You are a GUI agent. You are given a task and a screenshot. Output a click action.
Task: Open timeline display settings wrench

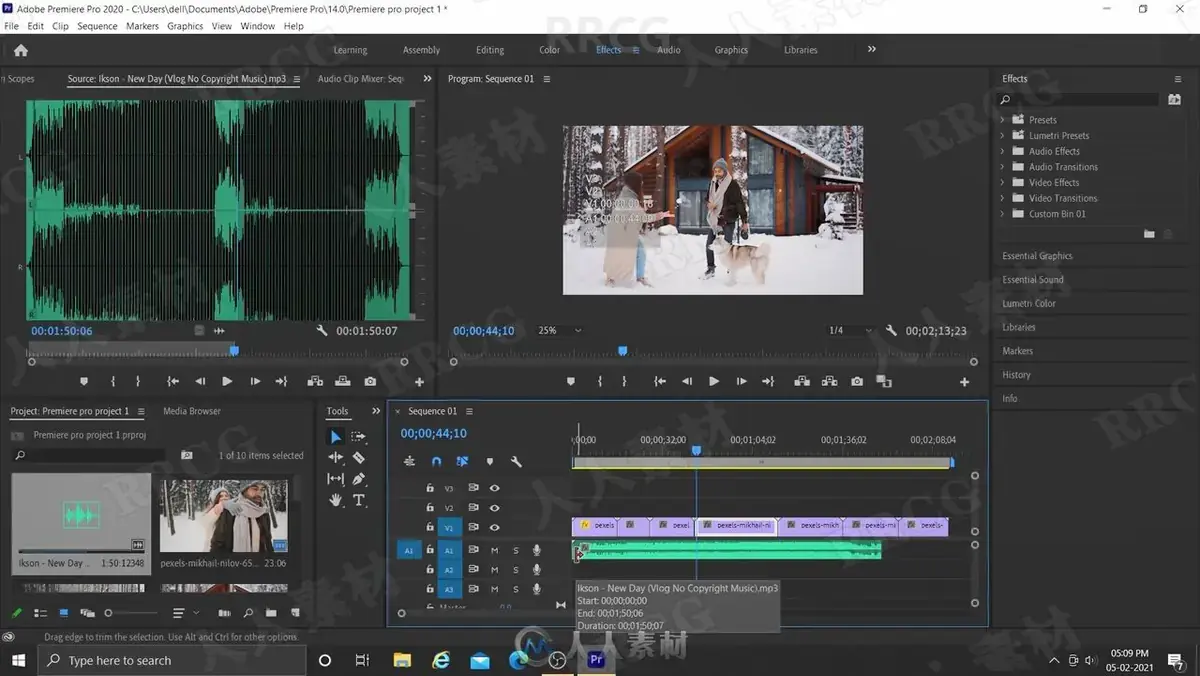(516, 462)
